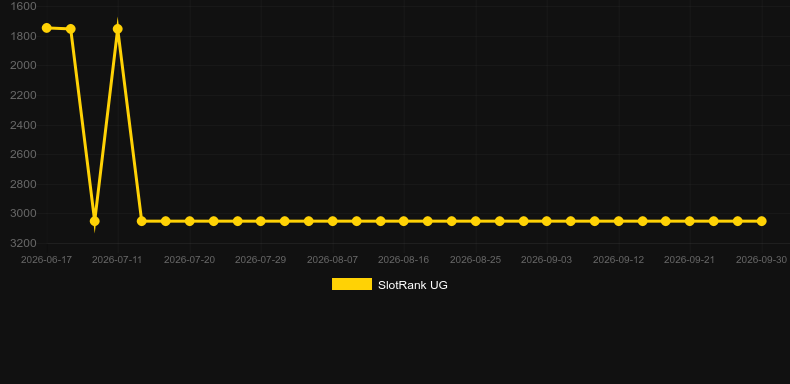Select the data point above 2026-09-03

(x=547, y=221)
